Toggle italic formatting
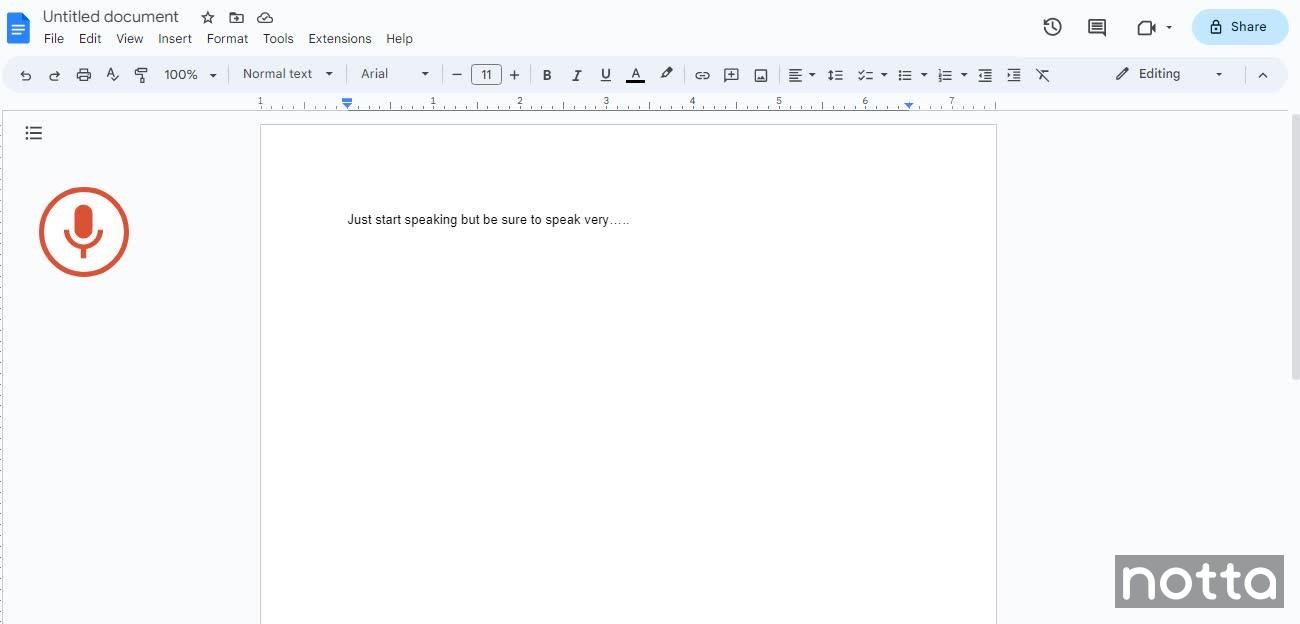Viewport: 1300px width, 624px height. (x=576, y=74)
